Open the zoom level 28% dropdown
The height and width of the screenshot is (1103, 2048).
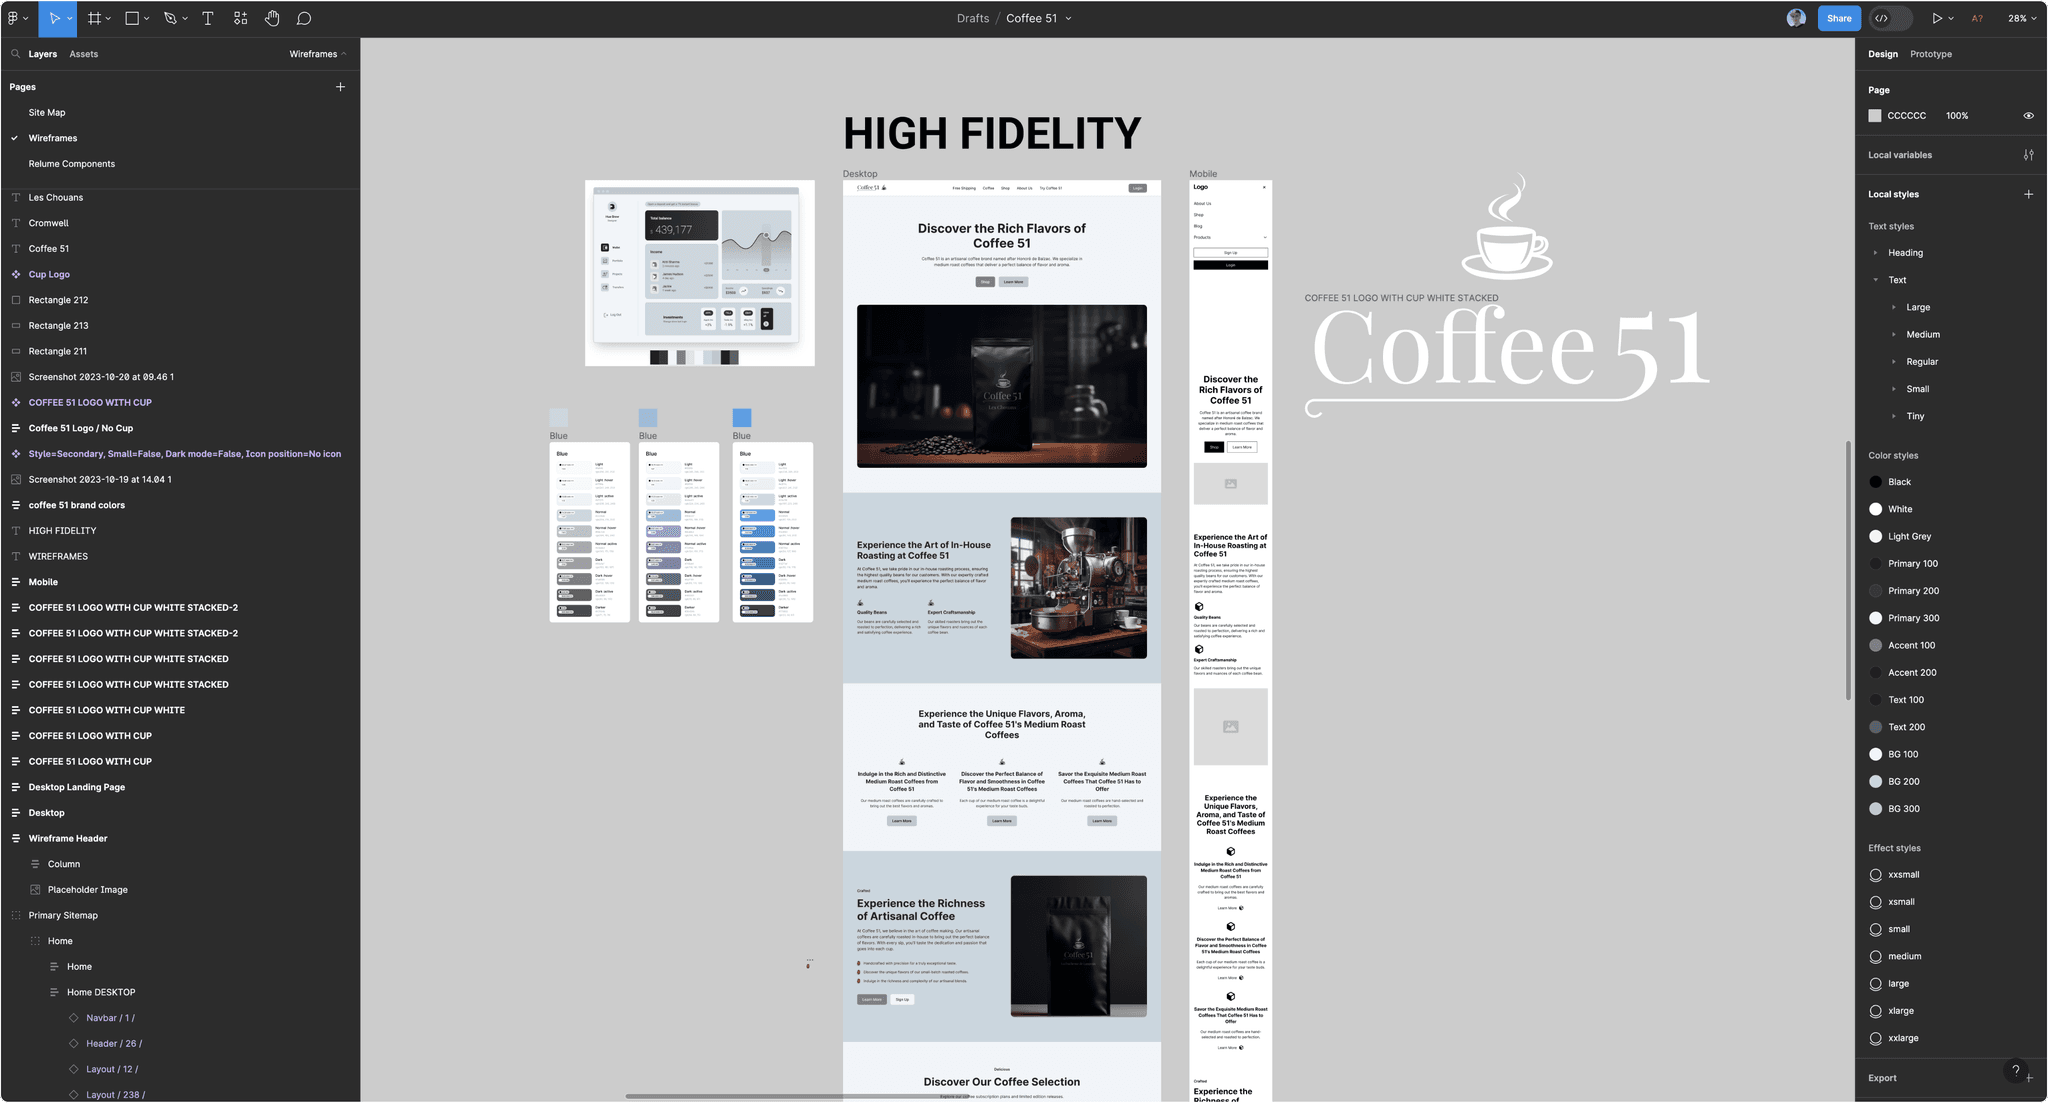point(2022,18)
